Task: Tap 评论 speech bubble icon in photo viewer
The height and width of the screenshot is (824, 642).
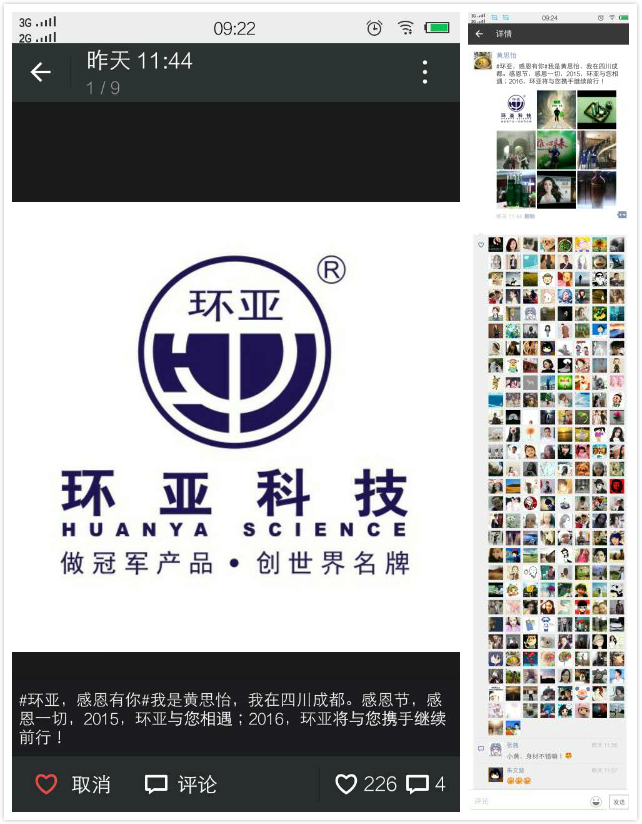Action: click(x=156, y=785)
